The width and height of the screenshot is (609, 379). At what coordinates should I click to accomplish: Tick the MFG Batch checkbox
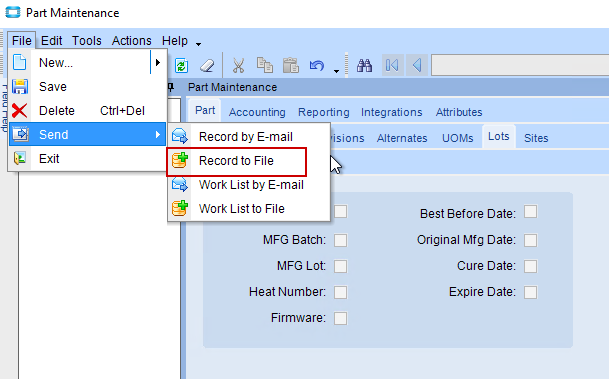(341, 240)
